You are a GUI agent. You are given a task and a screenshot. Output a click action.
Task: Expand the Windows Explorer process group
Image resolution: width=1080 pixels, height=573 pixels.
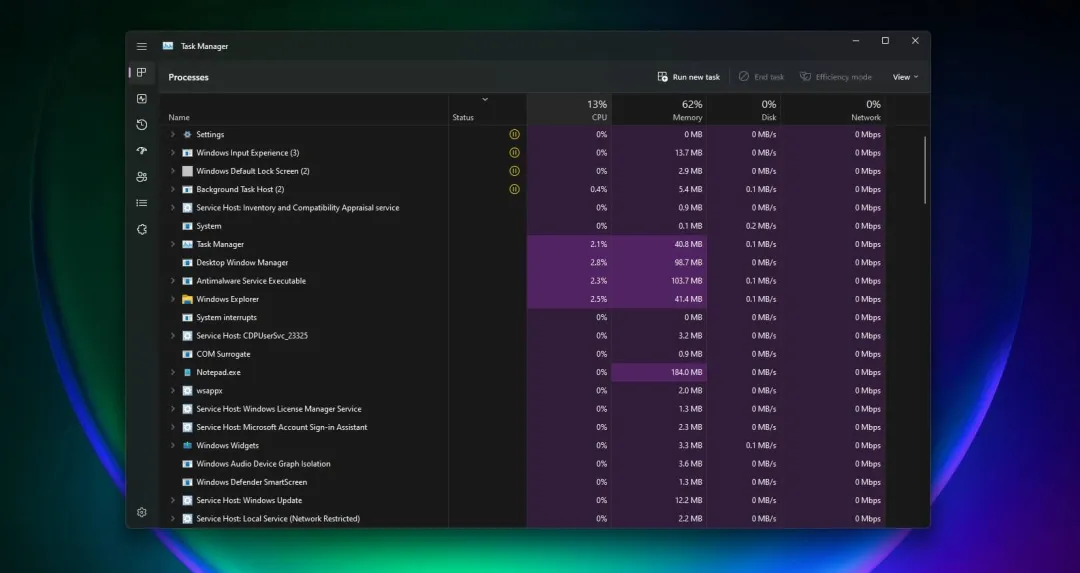click(x=173, y=299)
